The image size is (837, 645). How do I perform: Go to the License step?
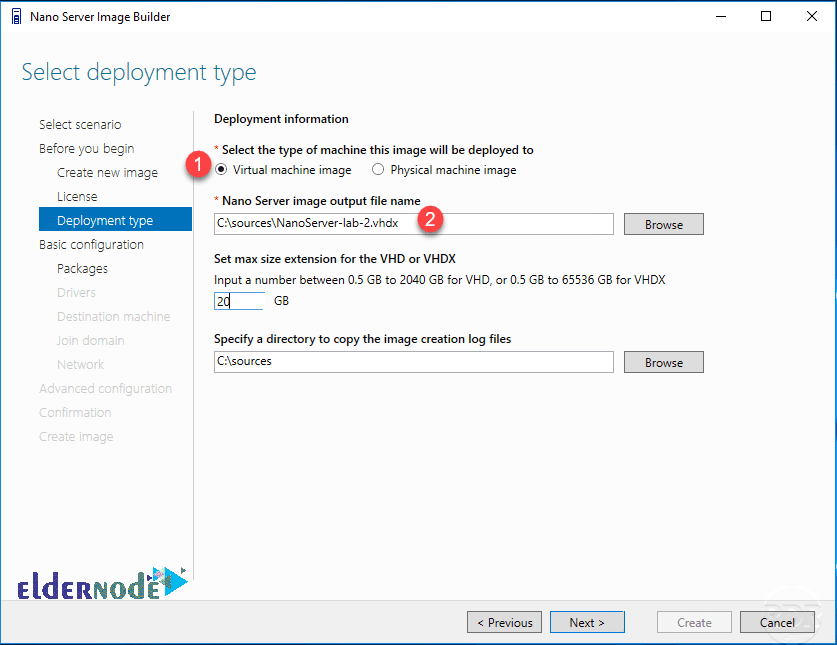(x=77, y=196)
